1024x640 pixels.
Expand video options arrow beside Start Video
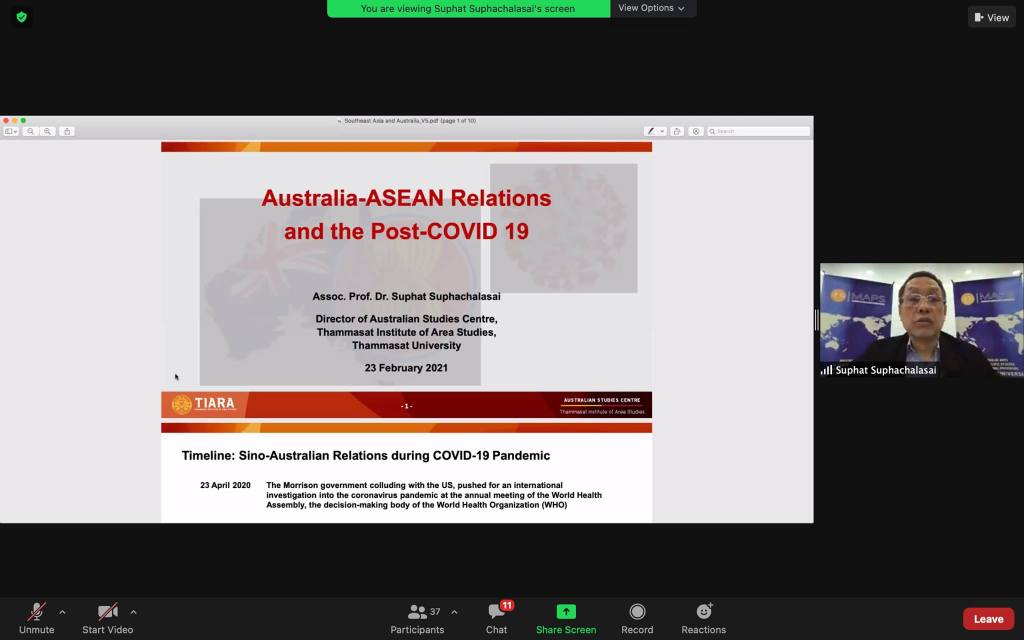pos(133,612)
